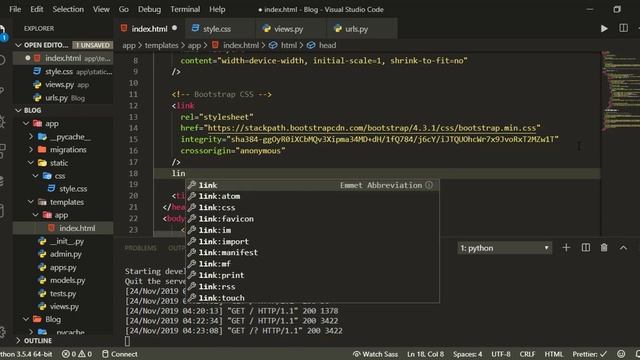Open tests.py in the explorer tree
The image size is (640, 360).
(63, 293)
